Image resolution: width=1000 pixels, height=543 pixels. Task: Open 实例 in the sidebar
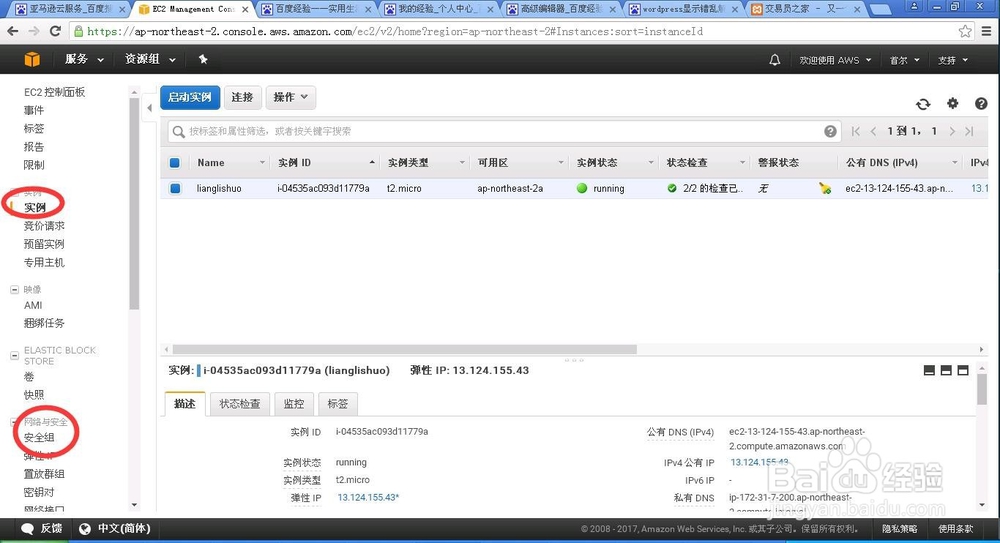click(x=35, y=207)
